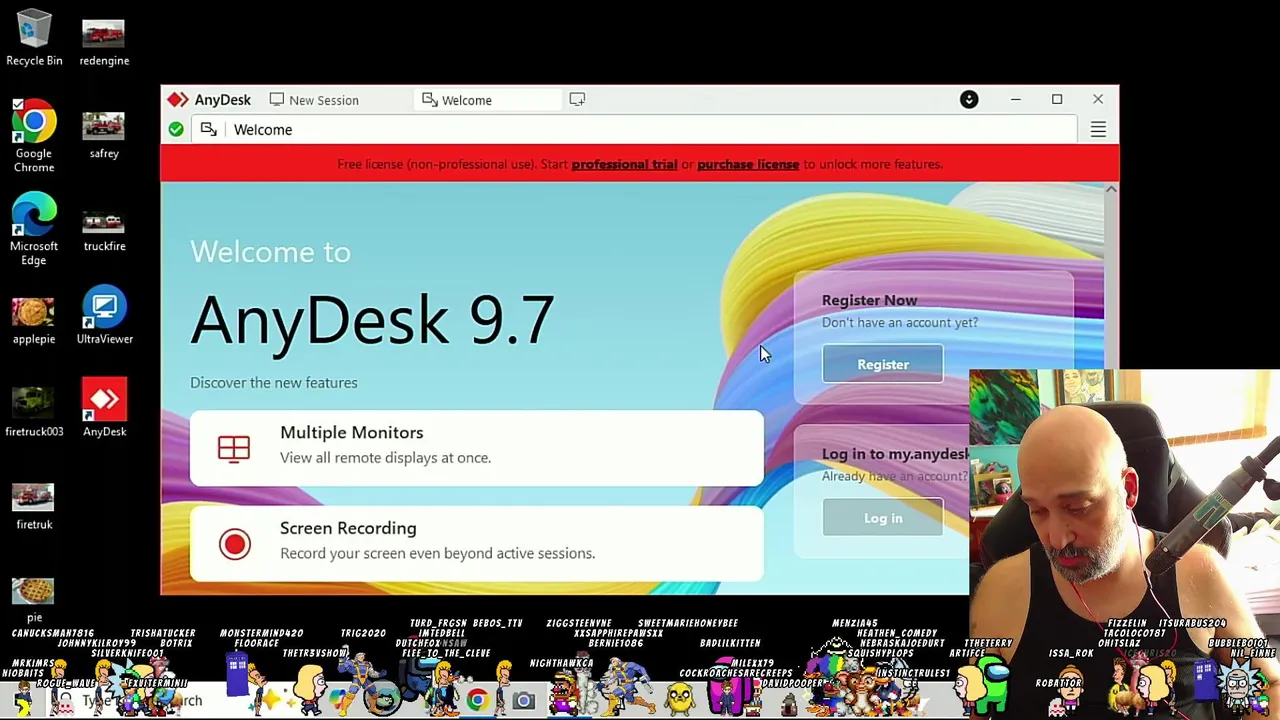Select the AnyDesk desktop shortcut
This screenshot has width=1280, height=720.
tap(104, 409)
